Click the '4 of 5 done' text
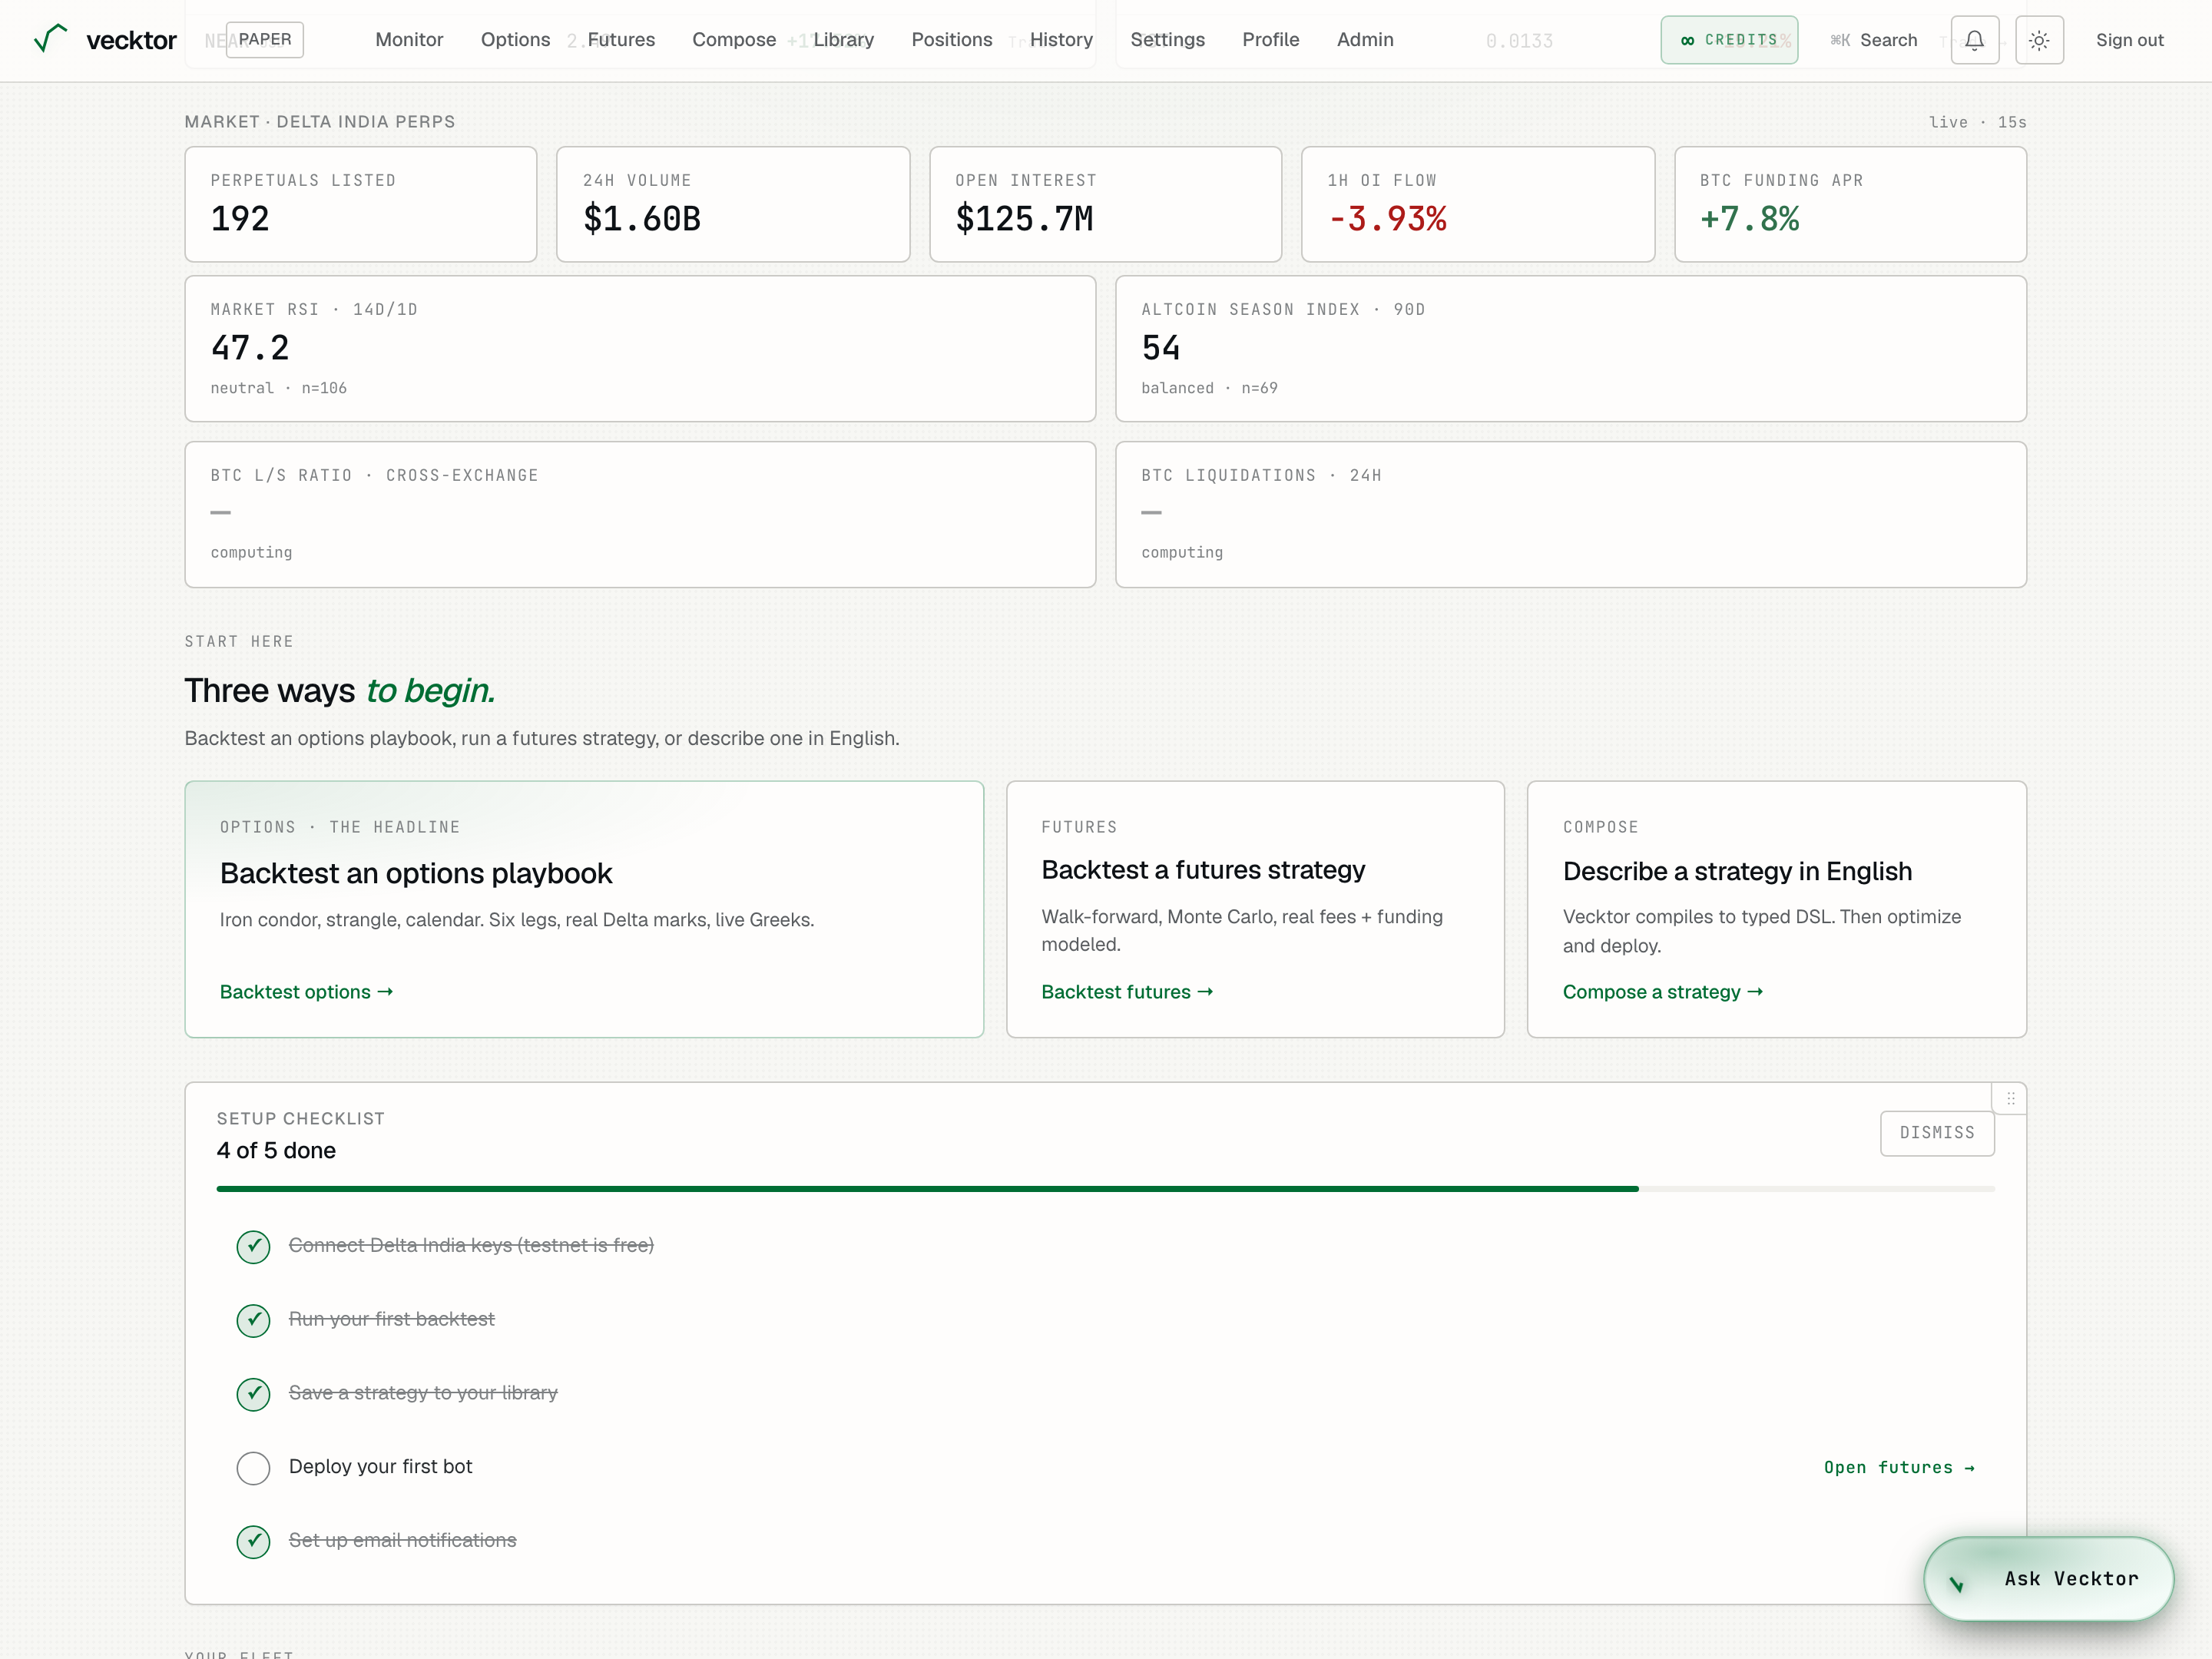The height and width of the screenshot is (1659, 2212). [x=276, y=1150]
